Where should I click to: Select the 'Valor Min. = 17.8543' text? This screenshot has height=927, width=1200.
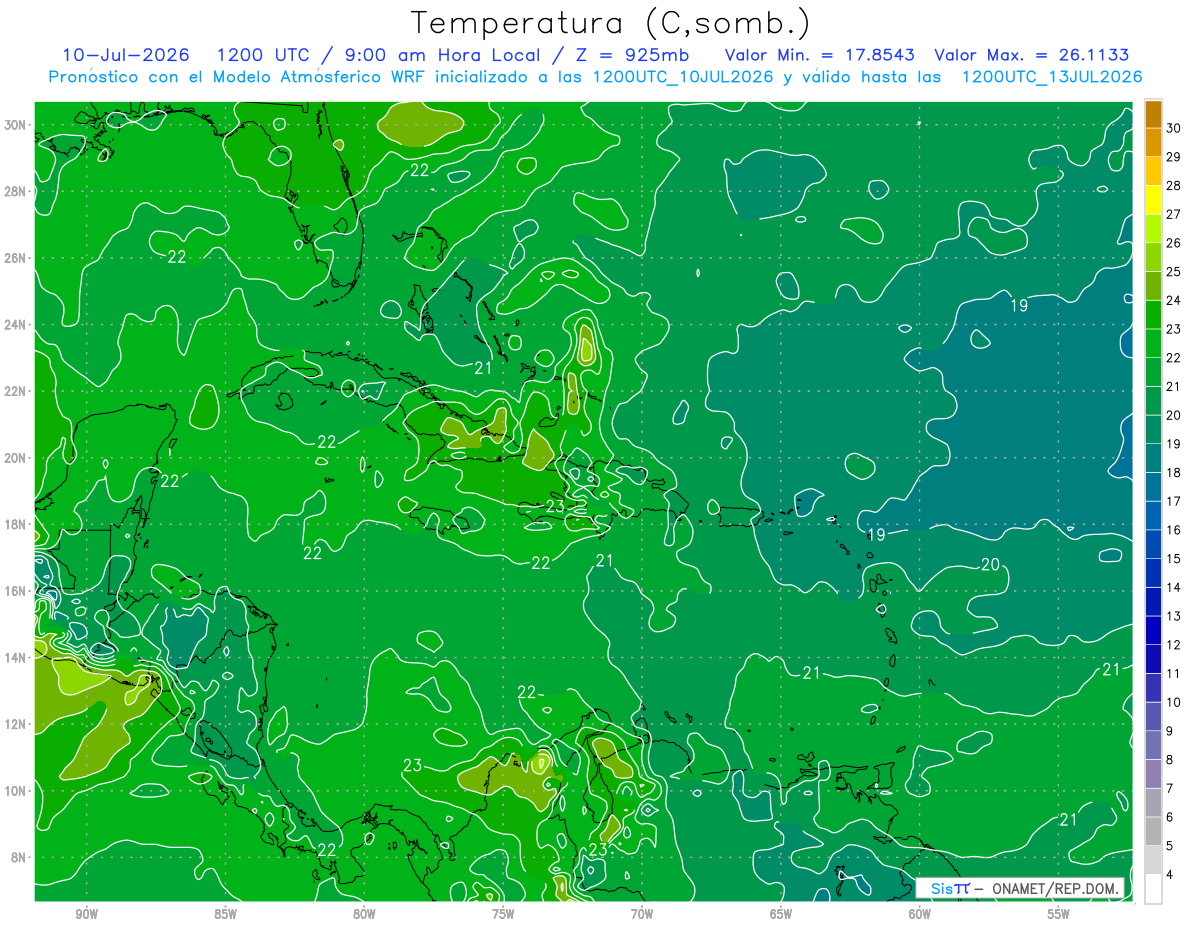click(x=819, y=55)
